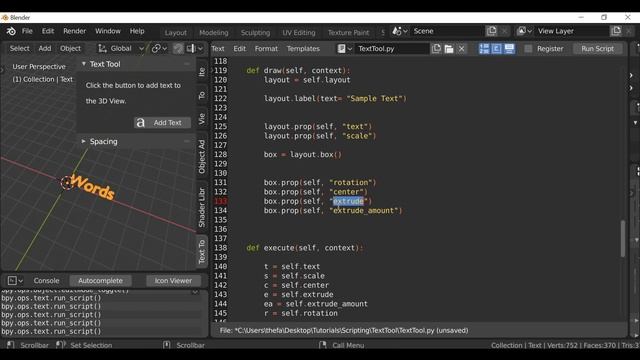This screenshot has width=640, height=360.
Task: Click the TextTool.py file name field
Action: [392, 49]
